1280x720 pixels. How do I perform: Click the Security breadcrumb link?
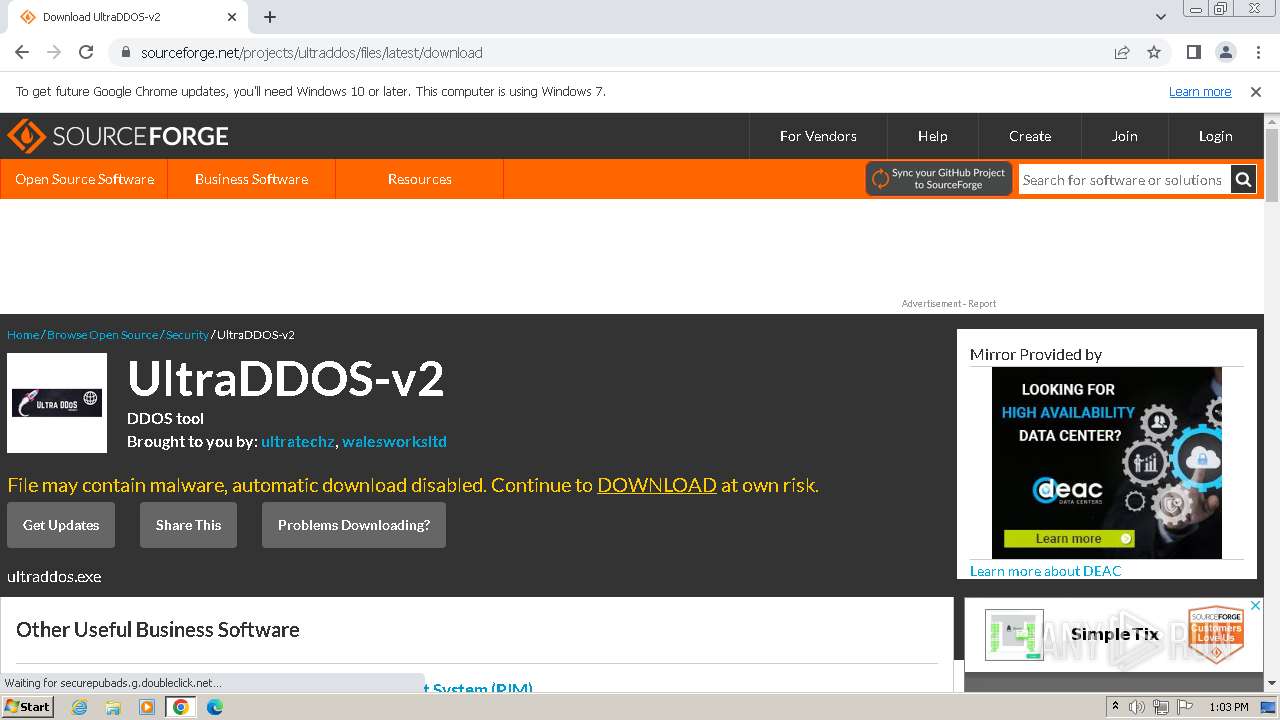pos(187,335)
